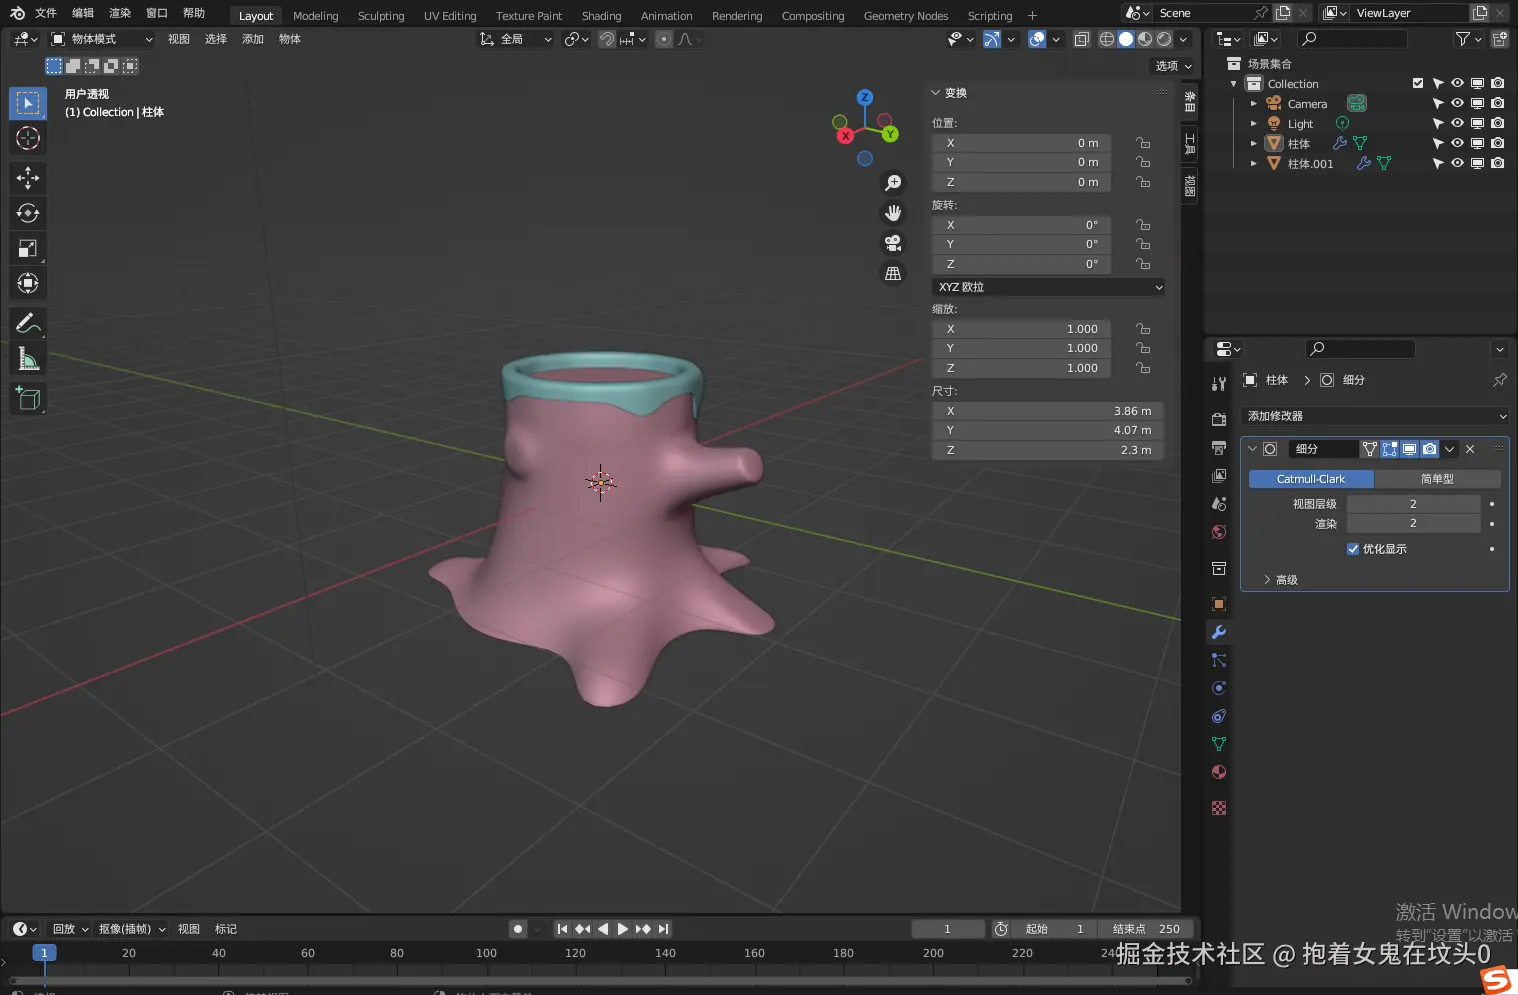This screenshot has width=1518, height=995.
Task: Toggle Collection exclude checkbox in outliner
Action: point(1417,84)
